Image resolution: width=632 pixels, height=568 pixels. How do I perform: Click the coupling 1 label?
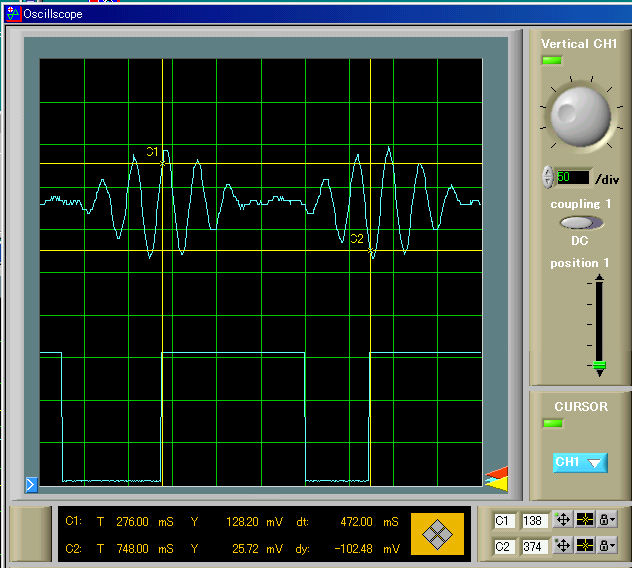pyautogui.click(x=580, y=204)
